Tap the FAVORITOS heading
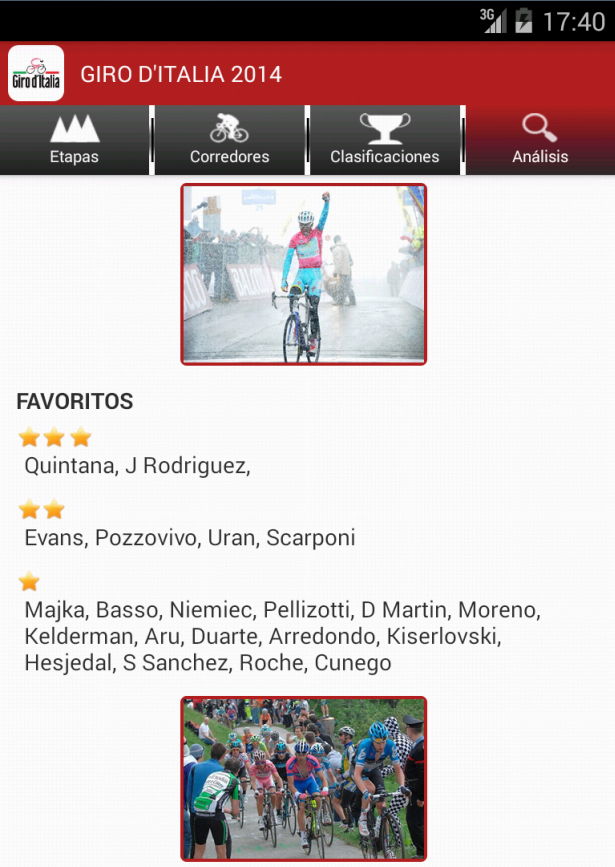The image size is (615, 867). pos(75,401)
